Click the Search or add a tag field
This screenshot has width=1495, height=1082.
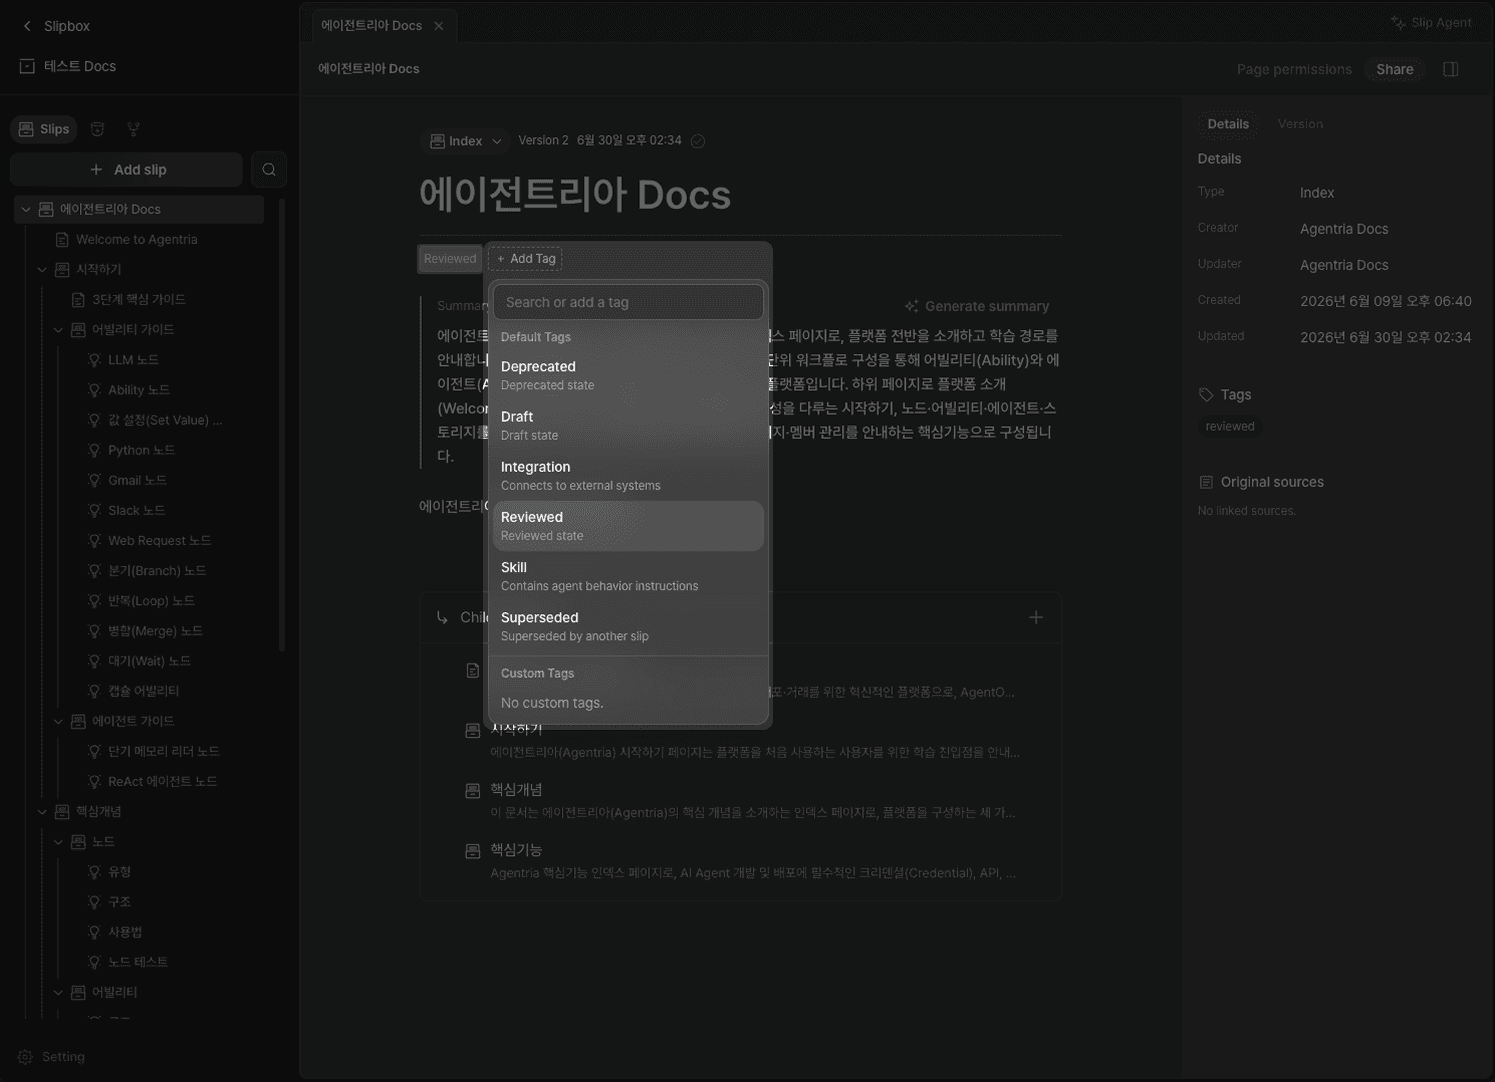click(628, 302)
